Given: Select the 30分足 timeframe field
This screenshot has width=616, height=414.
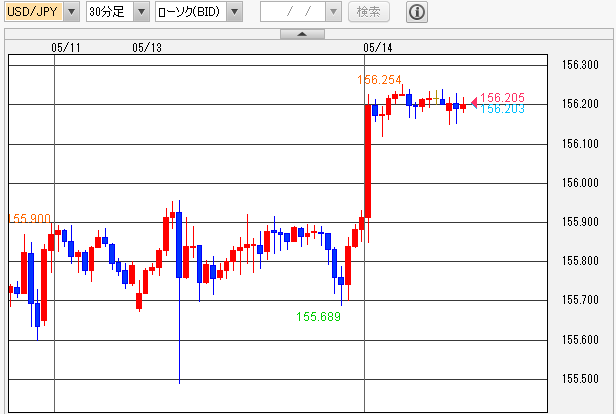Looking at the screenshot, I should click(x=110, y=12).
